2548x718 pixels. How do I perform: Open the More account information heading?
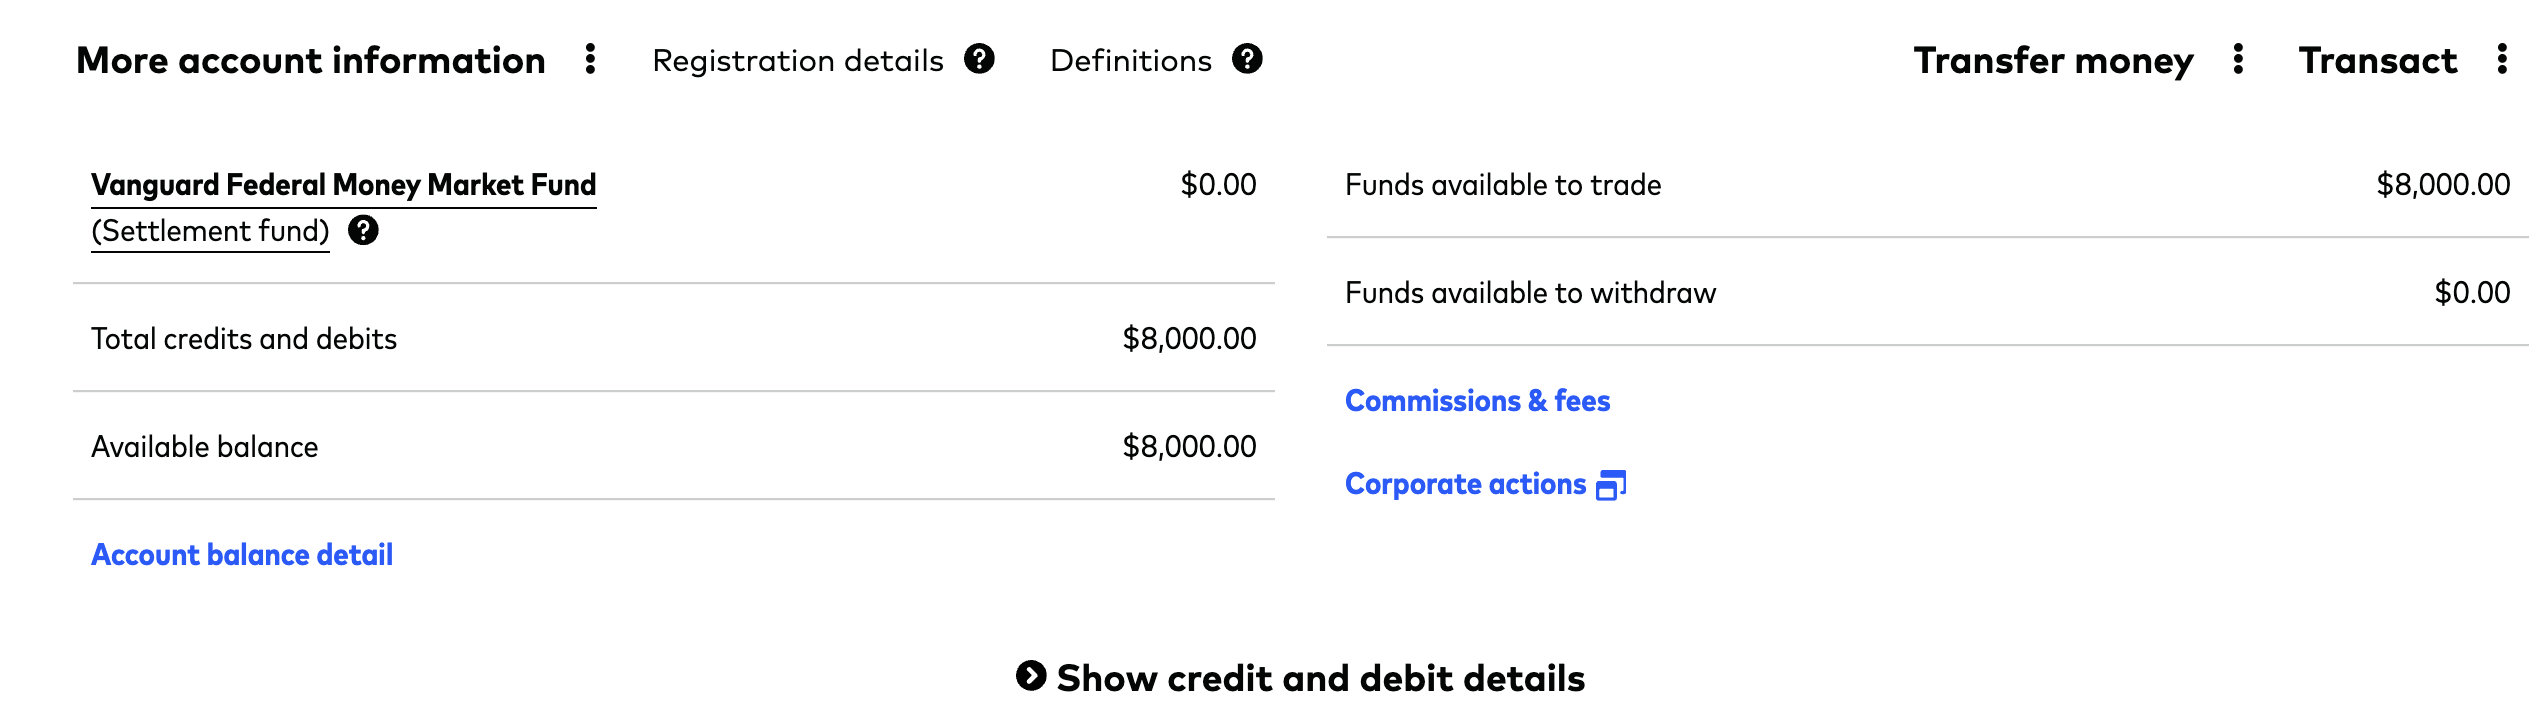click(x=311, y=61)
